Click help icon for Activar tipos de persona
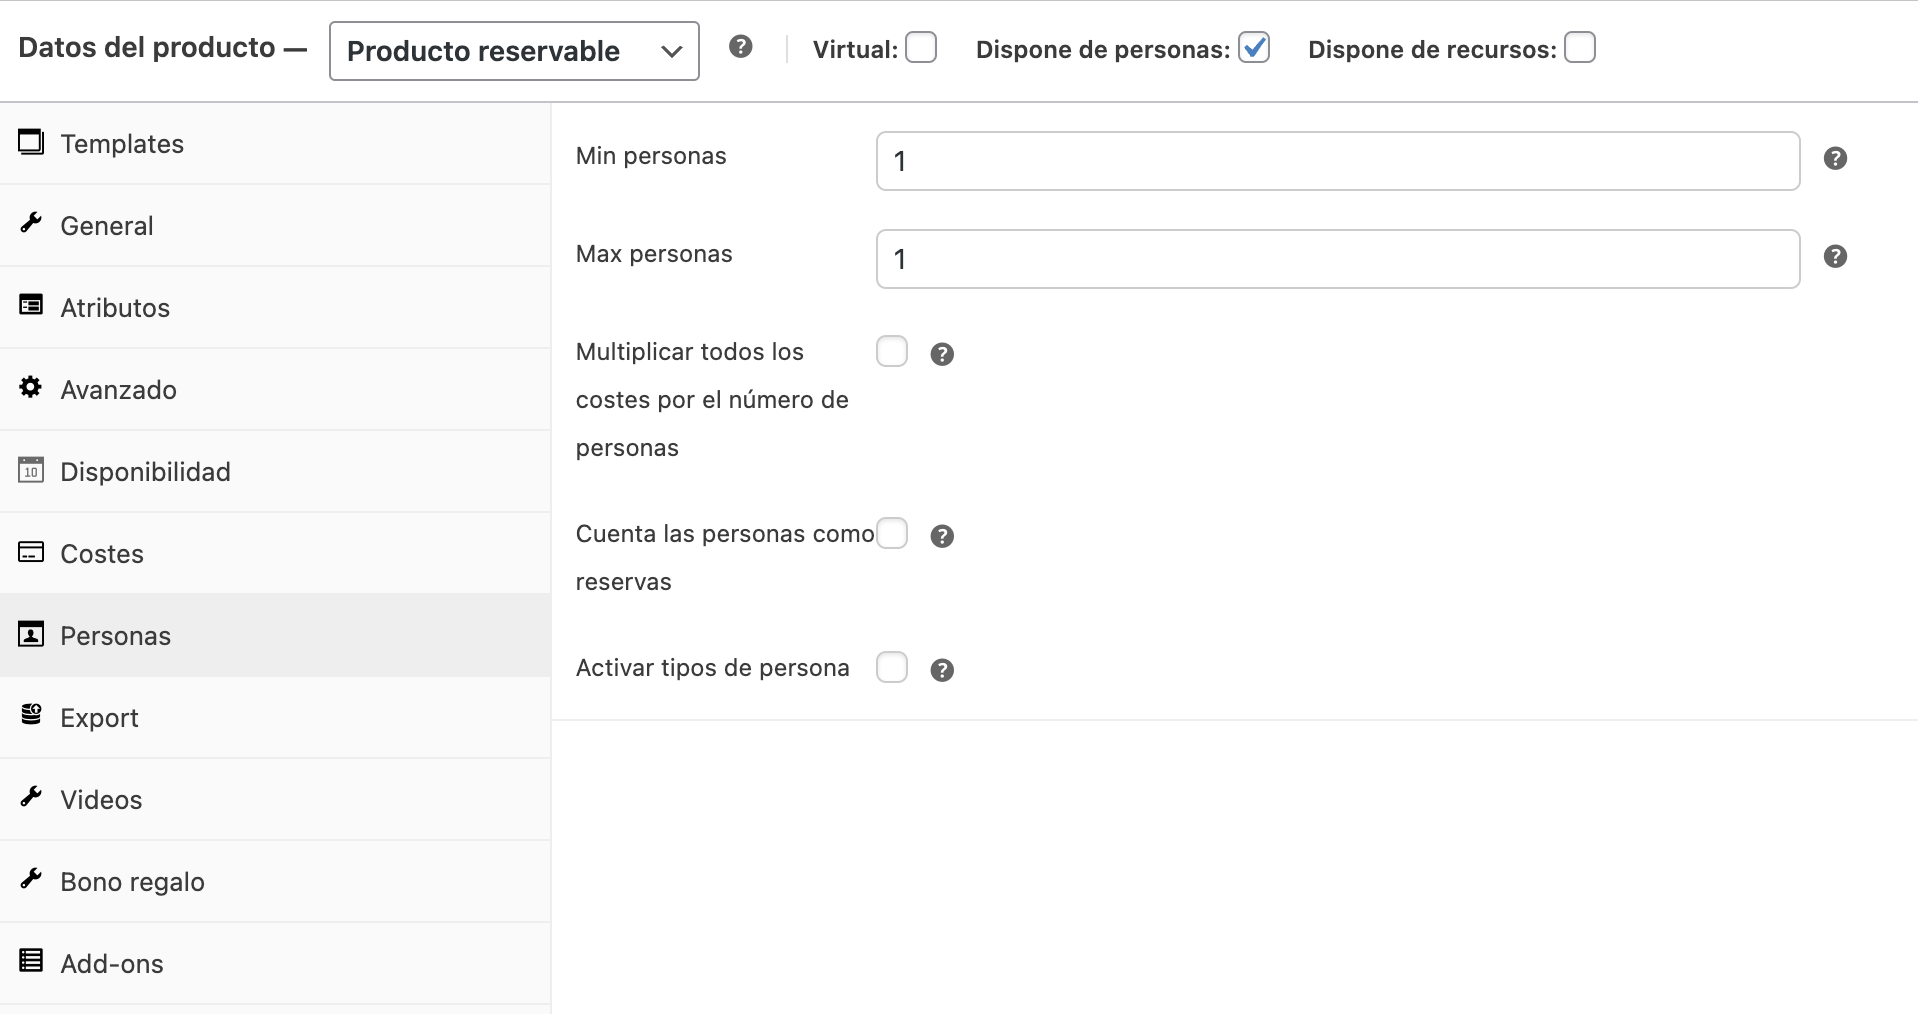 942,670
